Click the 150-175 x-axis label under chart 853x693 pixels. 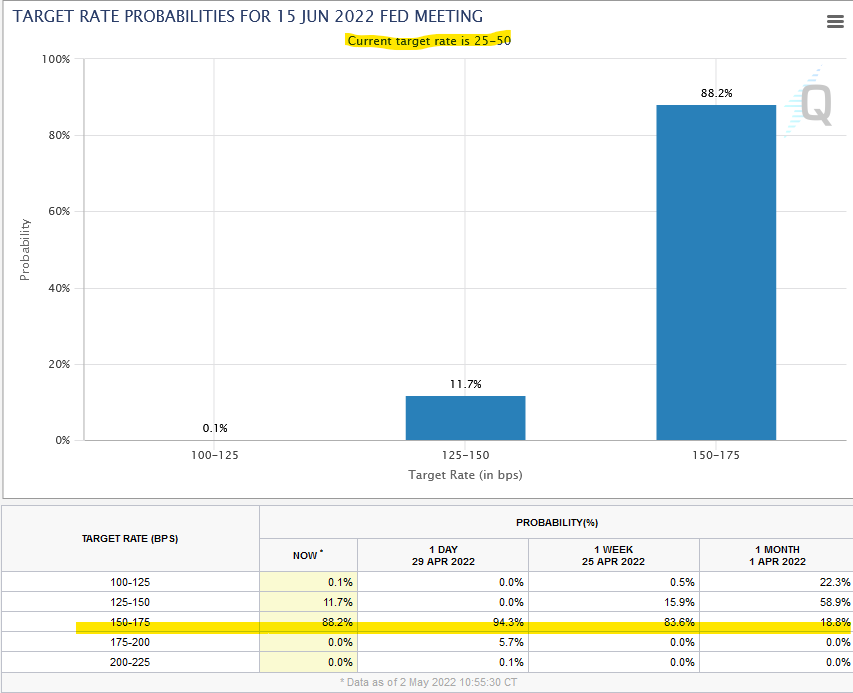coord(716,454)
